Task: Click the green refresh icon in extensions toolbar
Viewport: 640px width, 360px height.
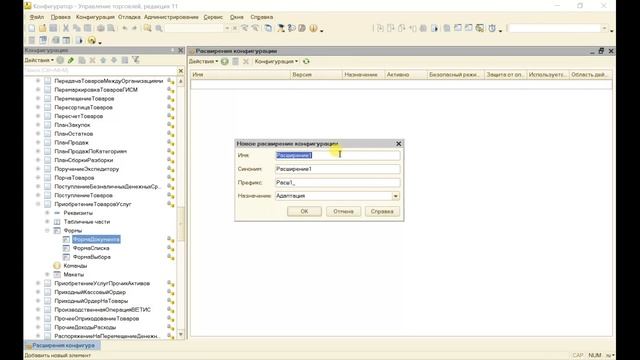Action: (306, 61)
